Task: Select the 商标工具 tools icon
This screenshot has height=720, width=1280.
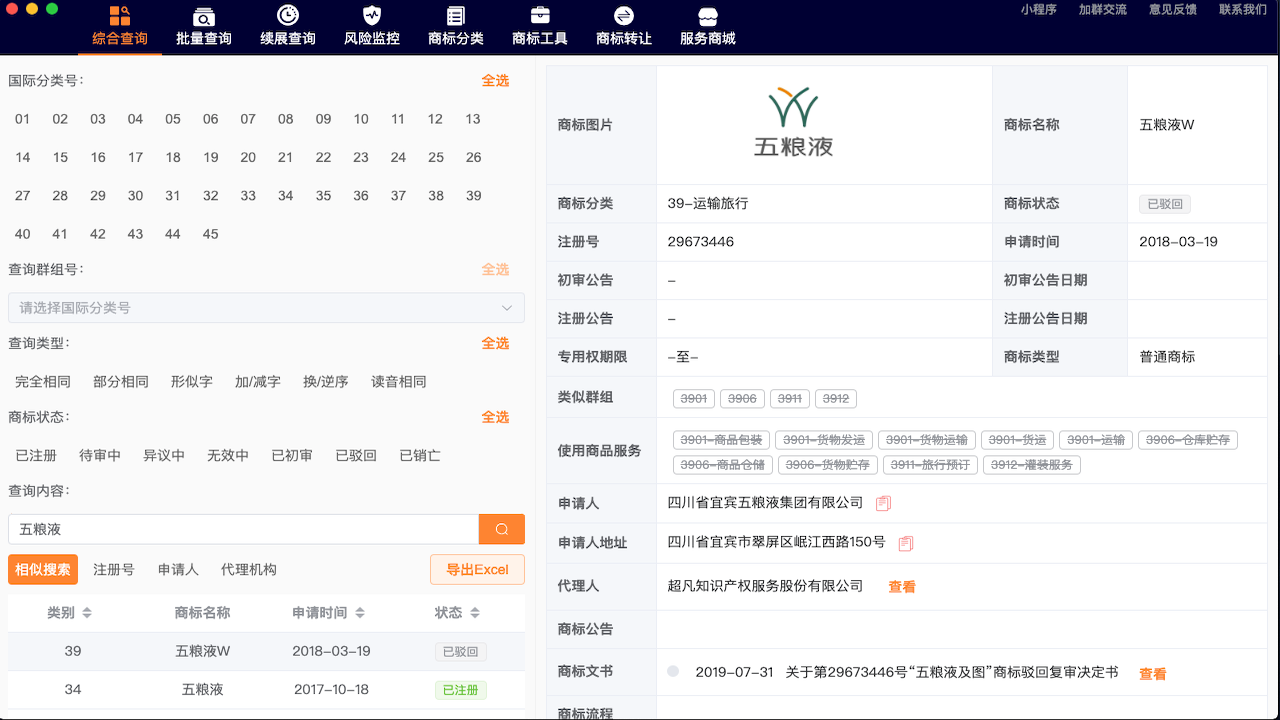Action: pyautogui.click(x=539, y=18)
